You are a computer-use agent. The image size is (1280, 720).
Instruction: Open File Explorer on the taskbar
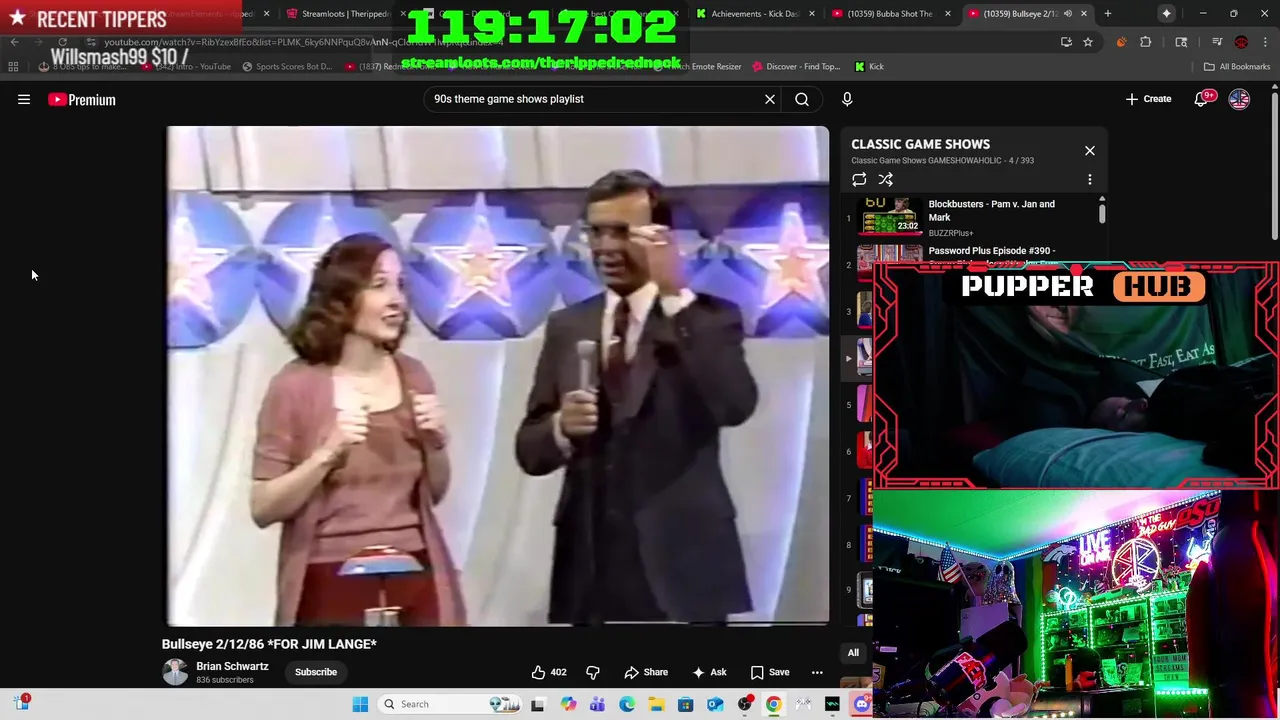point(656,704)
